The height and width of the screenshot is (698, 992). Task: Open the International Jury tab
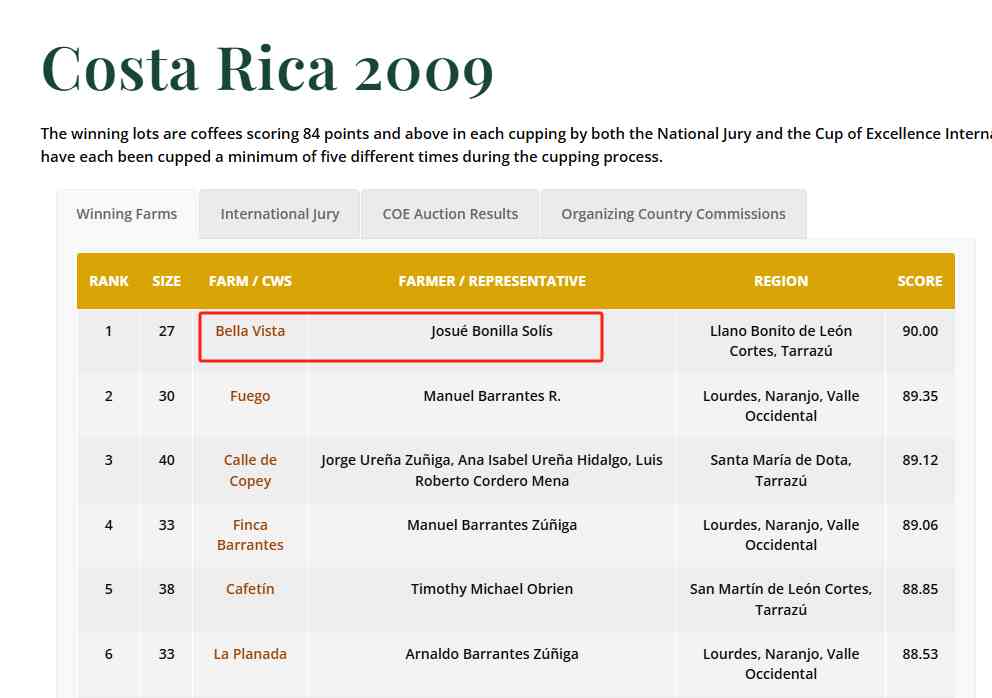click(x=280, y=214)
